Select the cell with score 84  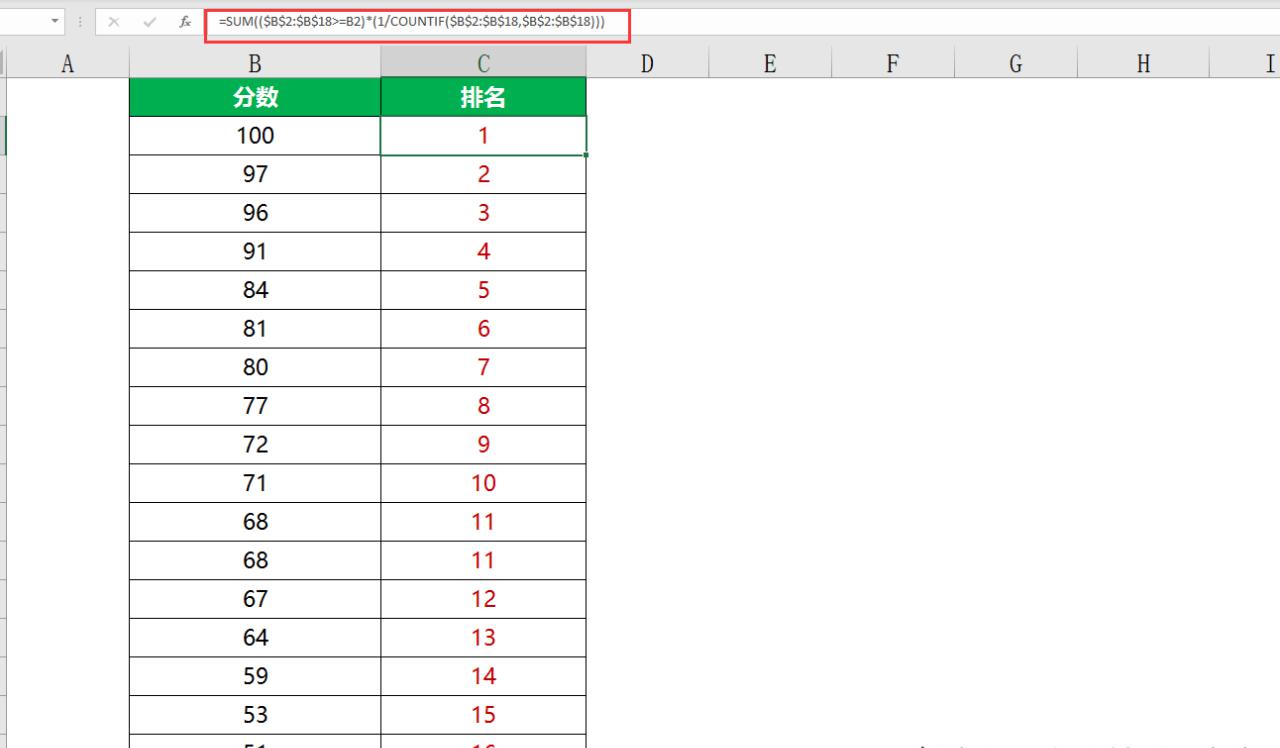tap(255, 290)
